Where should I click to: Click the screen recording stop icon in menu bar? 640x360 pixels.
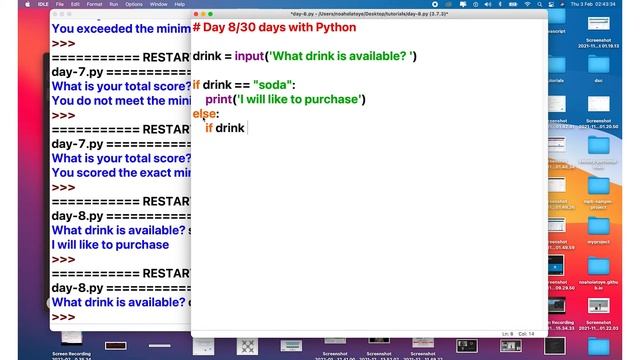tap(435, 4)
